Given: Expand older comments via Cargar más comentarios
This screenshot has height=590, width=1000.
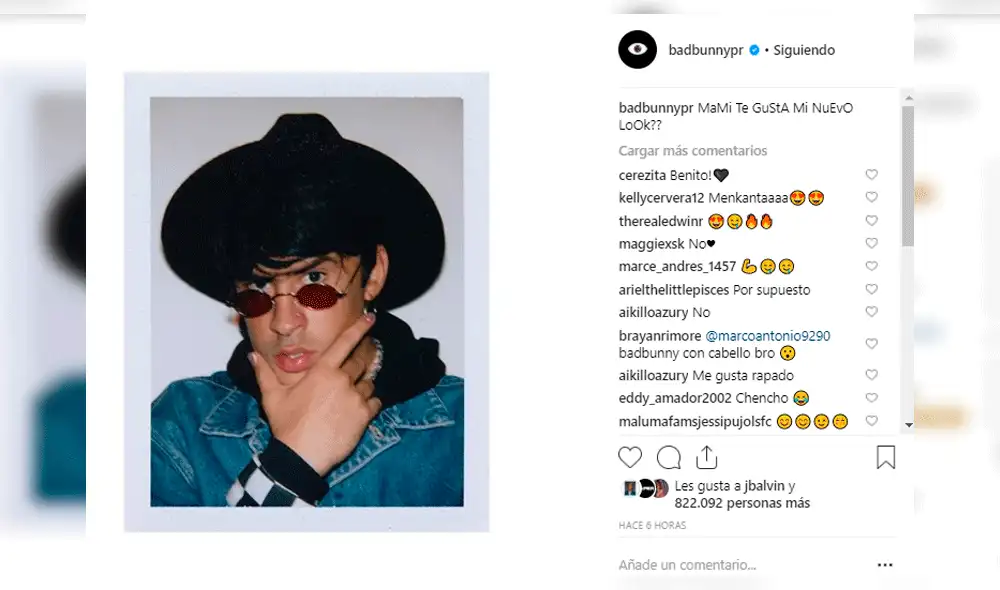Looking at the screenshot, I should coord(692,150).
